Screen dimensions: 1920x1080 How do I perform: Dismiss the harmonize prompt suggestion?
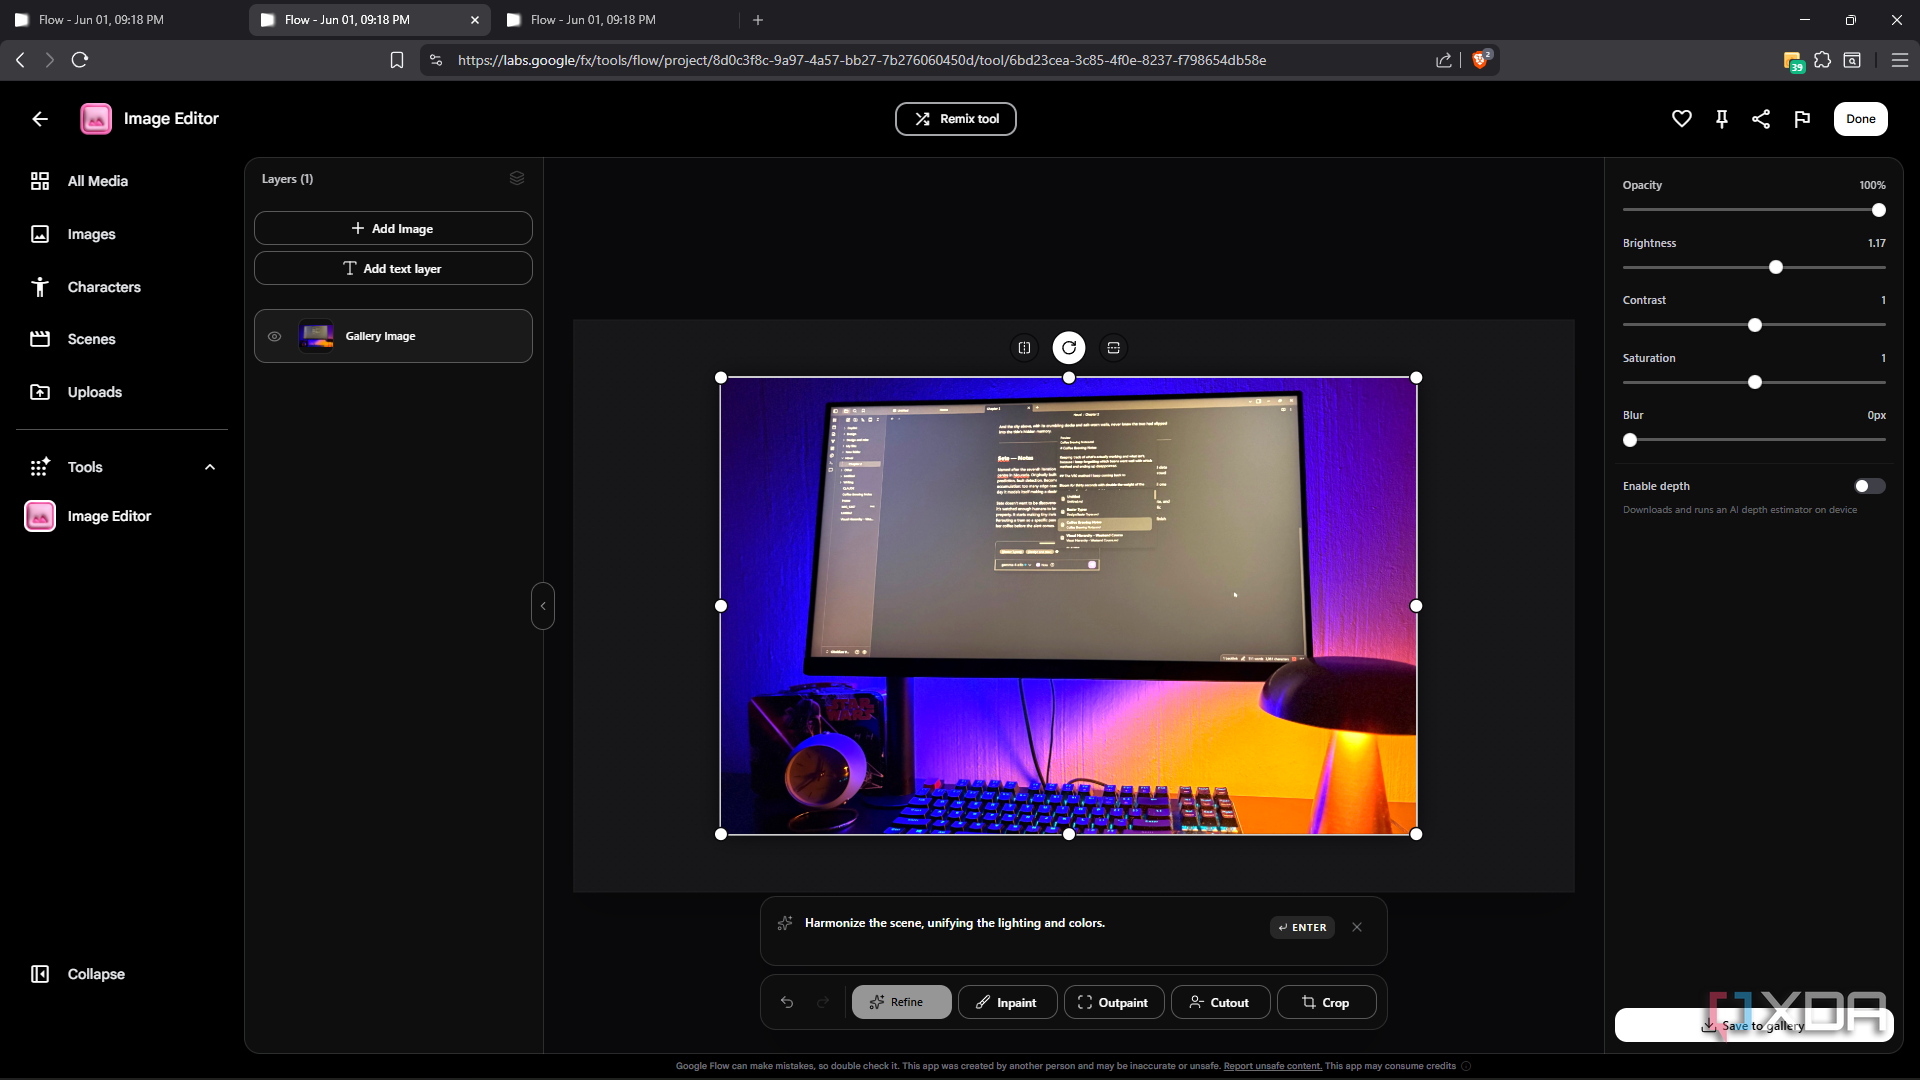(1357, 927)
